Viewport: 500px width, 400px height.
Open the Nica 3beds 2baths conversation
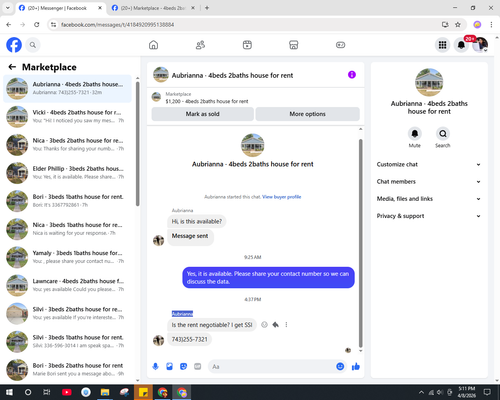(67, 145)
